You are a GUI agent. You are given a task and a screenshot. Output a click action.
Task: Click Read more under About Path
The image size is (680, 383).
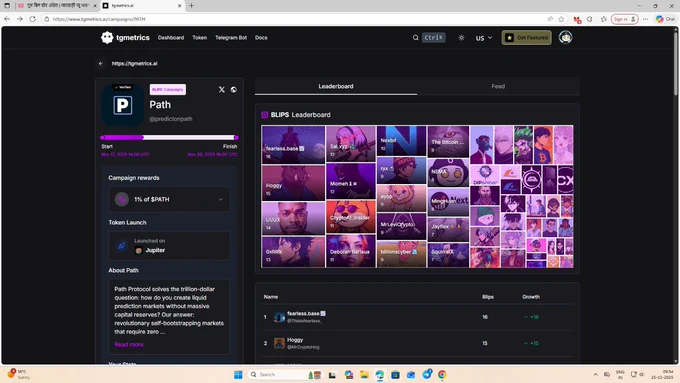coord(129,344)
